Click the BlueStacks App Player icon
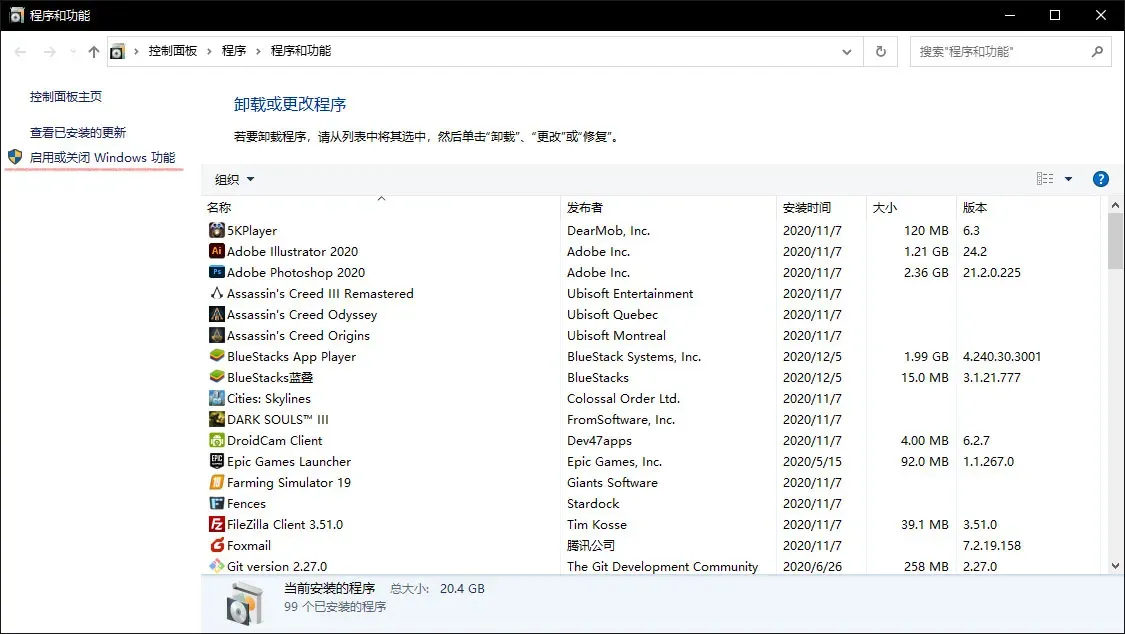The width and height of the screenshot is (1125, 634). tap(217, 356)
